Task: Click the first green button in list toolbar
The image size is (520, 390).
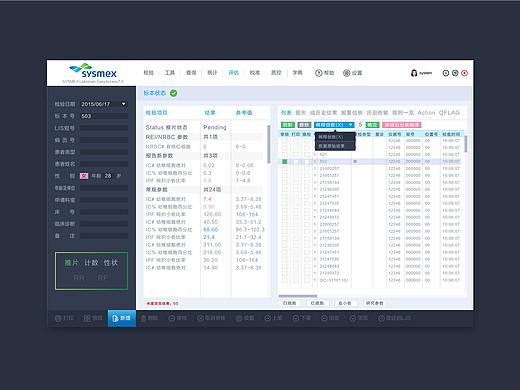Action: [288, 125]
